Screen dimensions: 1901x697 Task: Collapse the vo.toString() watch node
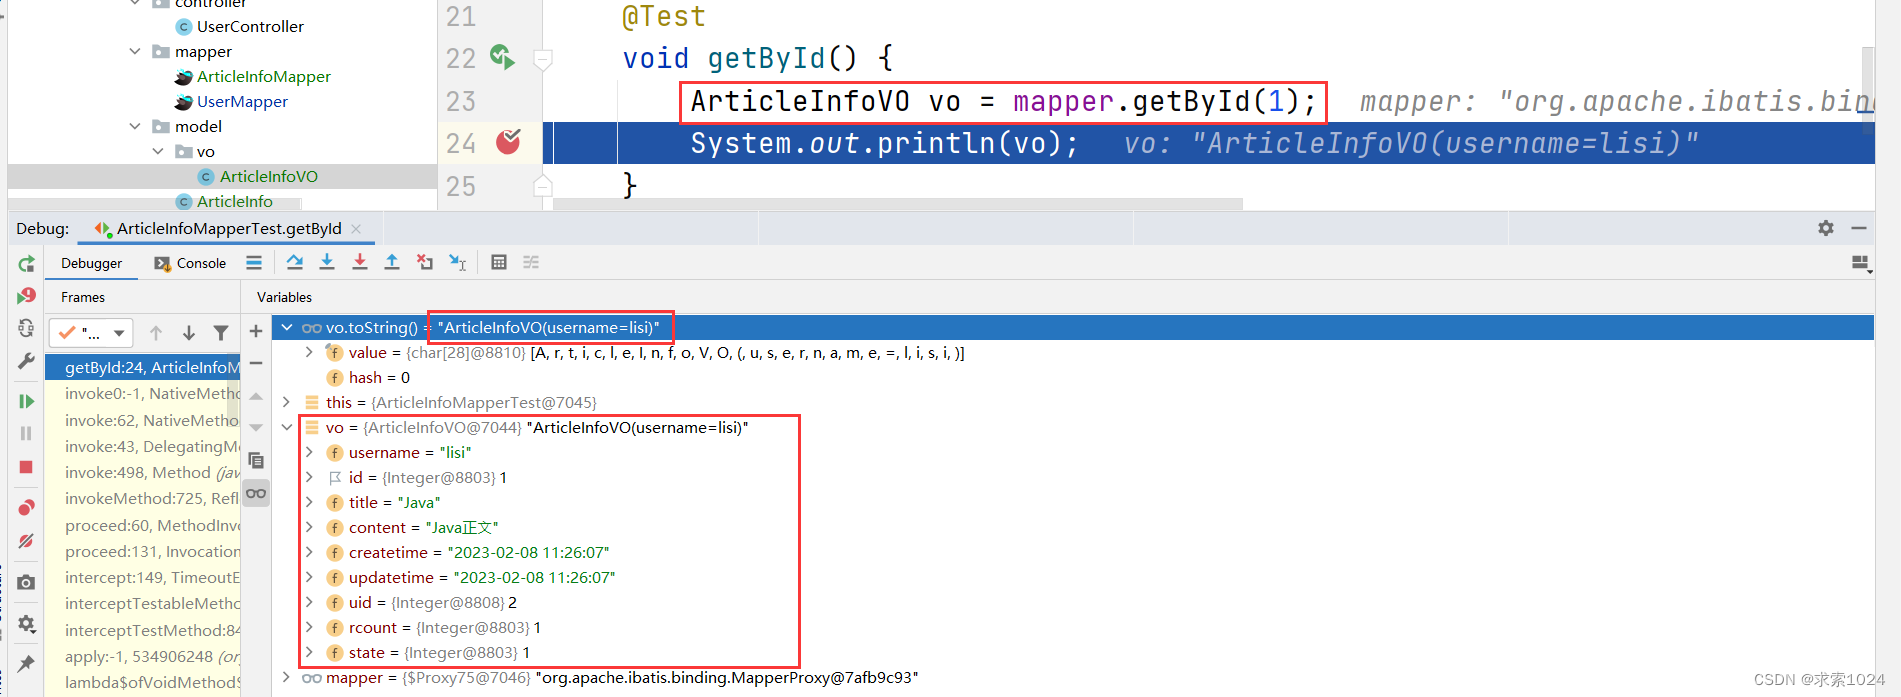coord(287,327)
